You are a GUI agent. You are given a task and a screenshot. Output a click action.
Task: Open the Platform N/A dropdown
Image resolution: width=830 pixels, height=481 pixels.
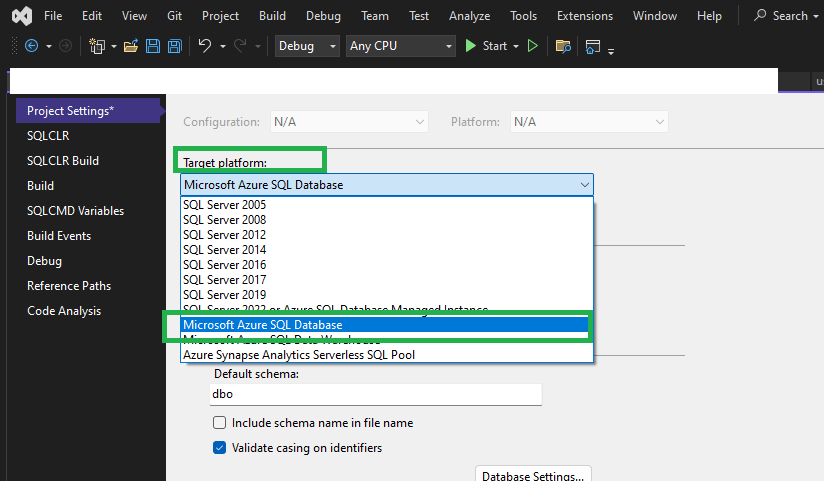click(589, 122)
